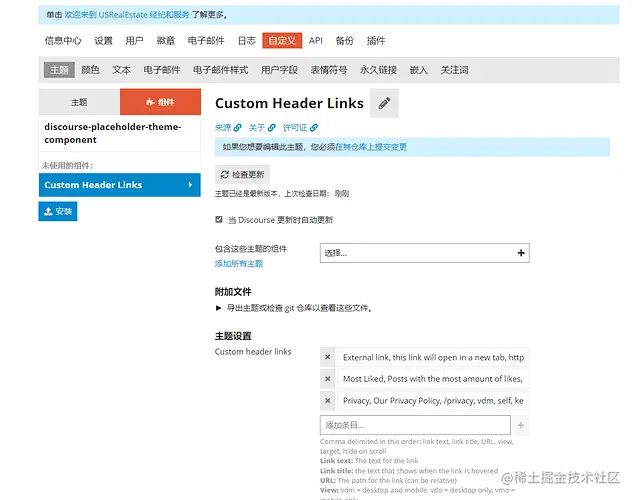The height and width of the screenshot is (500, 635).
Task: Open 嵌入 embedding sub-tab
Action: (419, 70)
